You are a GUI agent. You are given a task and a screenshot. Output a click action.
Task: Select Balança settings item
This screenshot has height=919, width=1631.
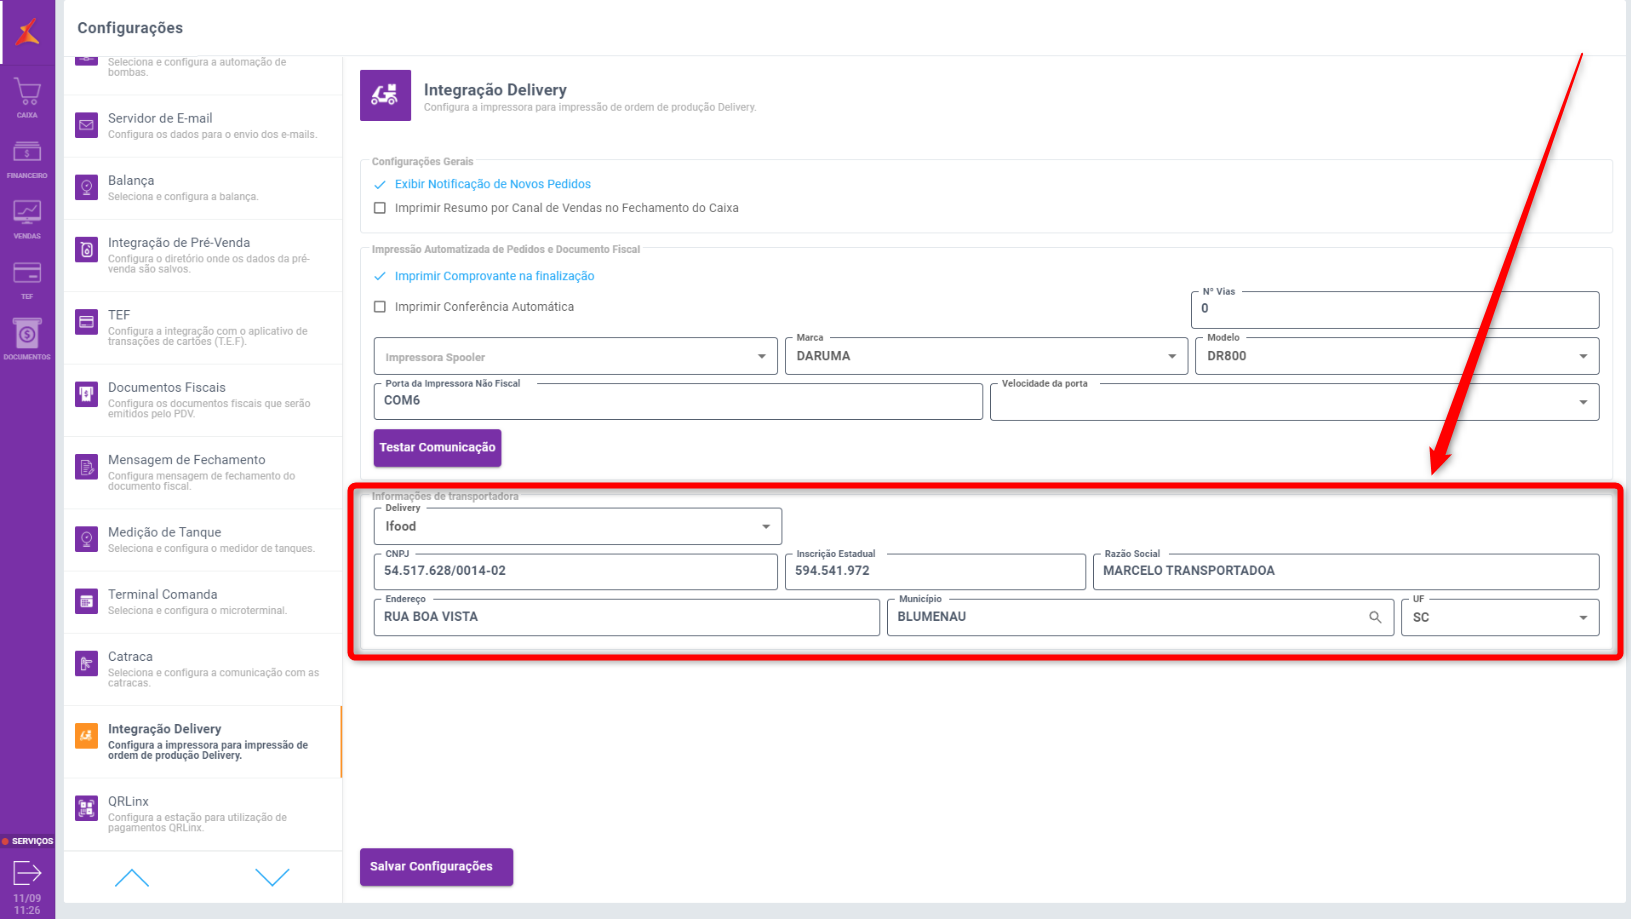203,187
